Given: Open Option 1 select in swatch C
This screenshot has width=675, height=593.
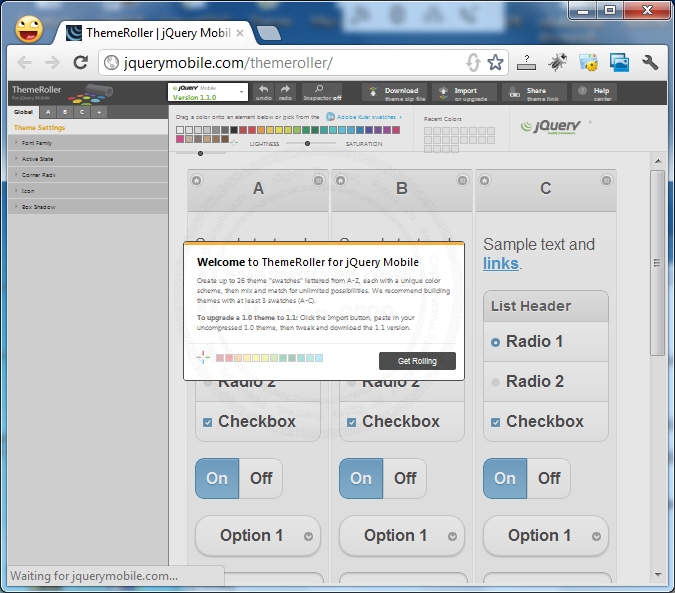Looking at the screenshot, I should 546,536.
